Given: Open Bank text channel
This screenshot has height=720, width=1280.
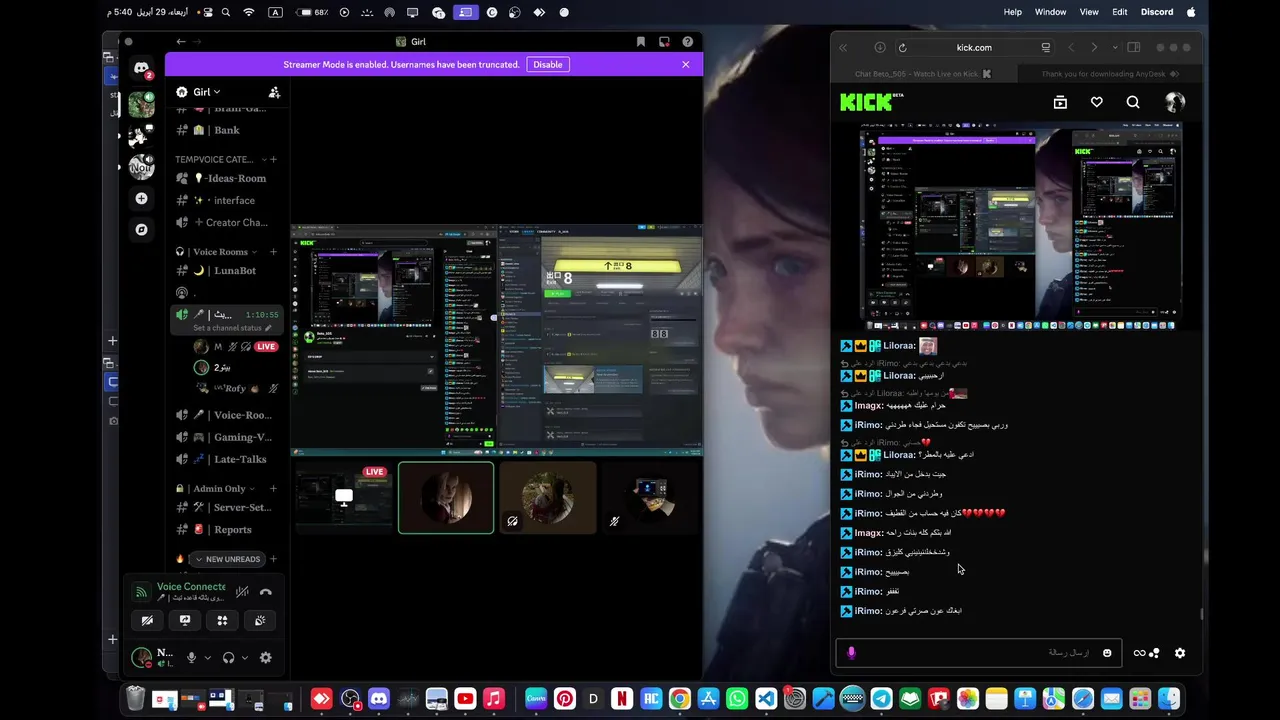Looking at the screenshot, I should click(x=227, y=130).
